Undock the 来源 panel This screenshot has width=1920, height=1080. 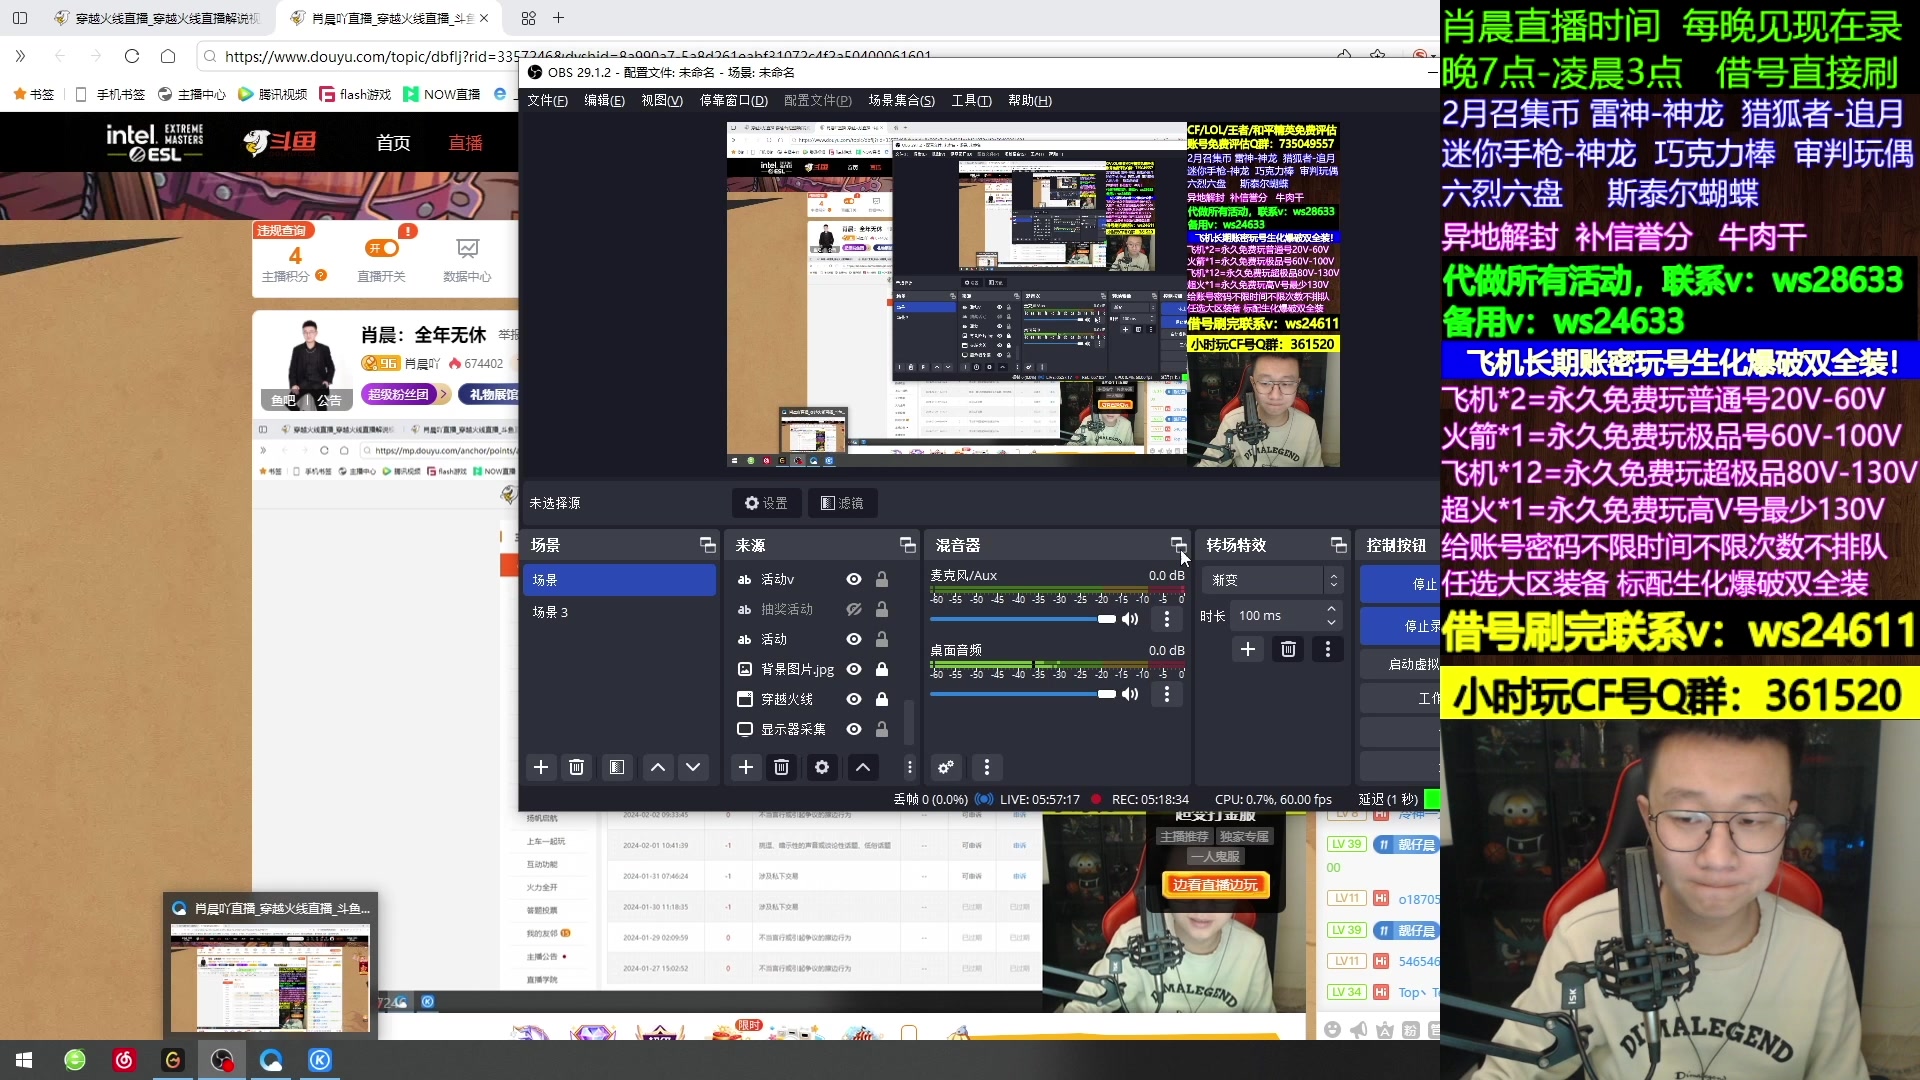click(908, 545)
